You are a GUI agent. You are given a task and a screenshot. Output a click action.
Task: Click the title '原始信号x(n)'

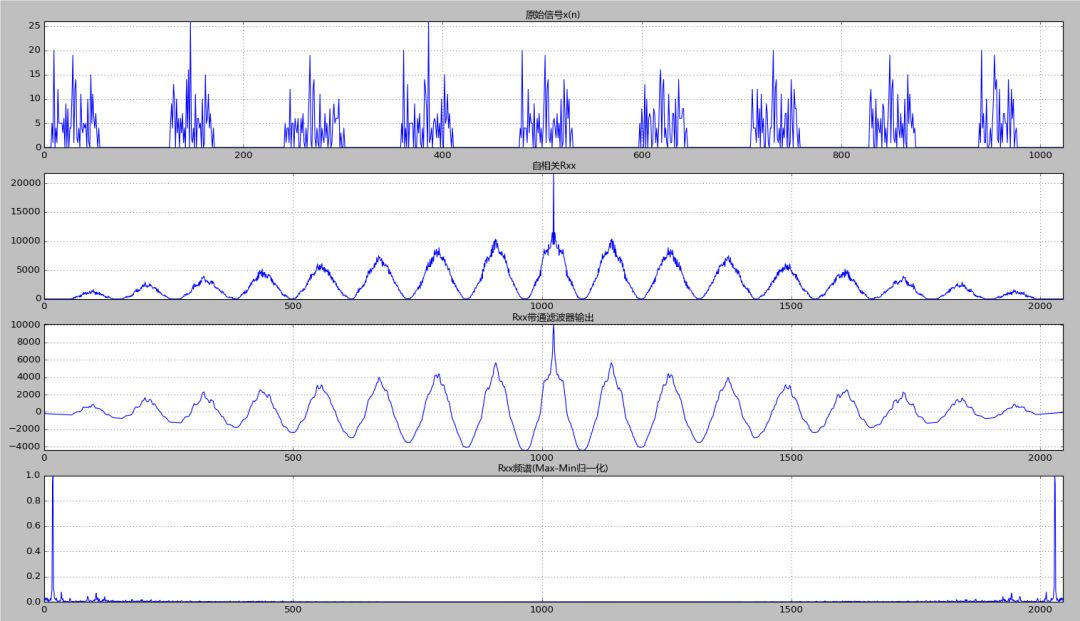pyautogui.click(x=552, y=14)
